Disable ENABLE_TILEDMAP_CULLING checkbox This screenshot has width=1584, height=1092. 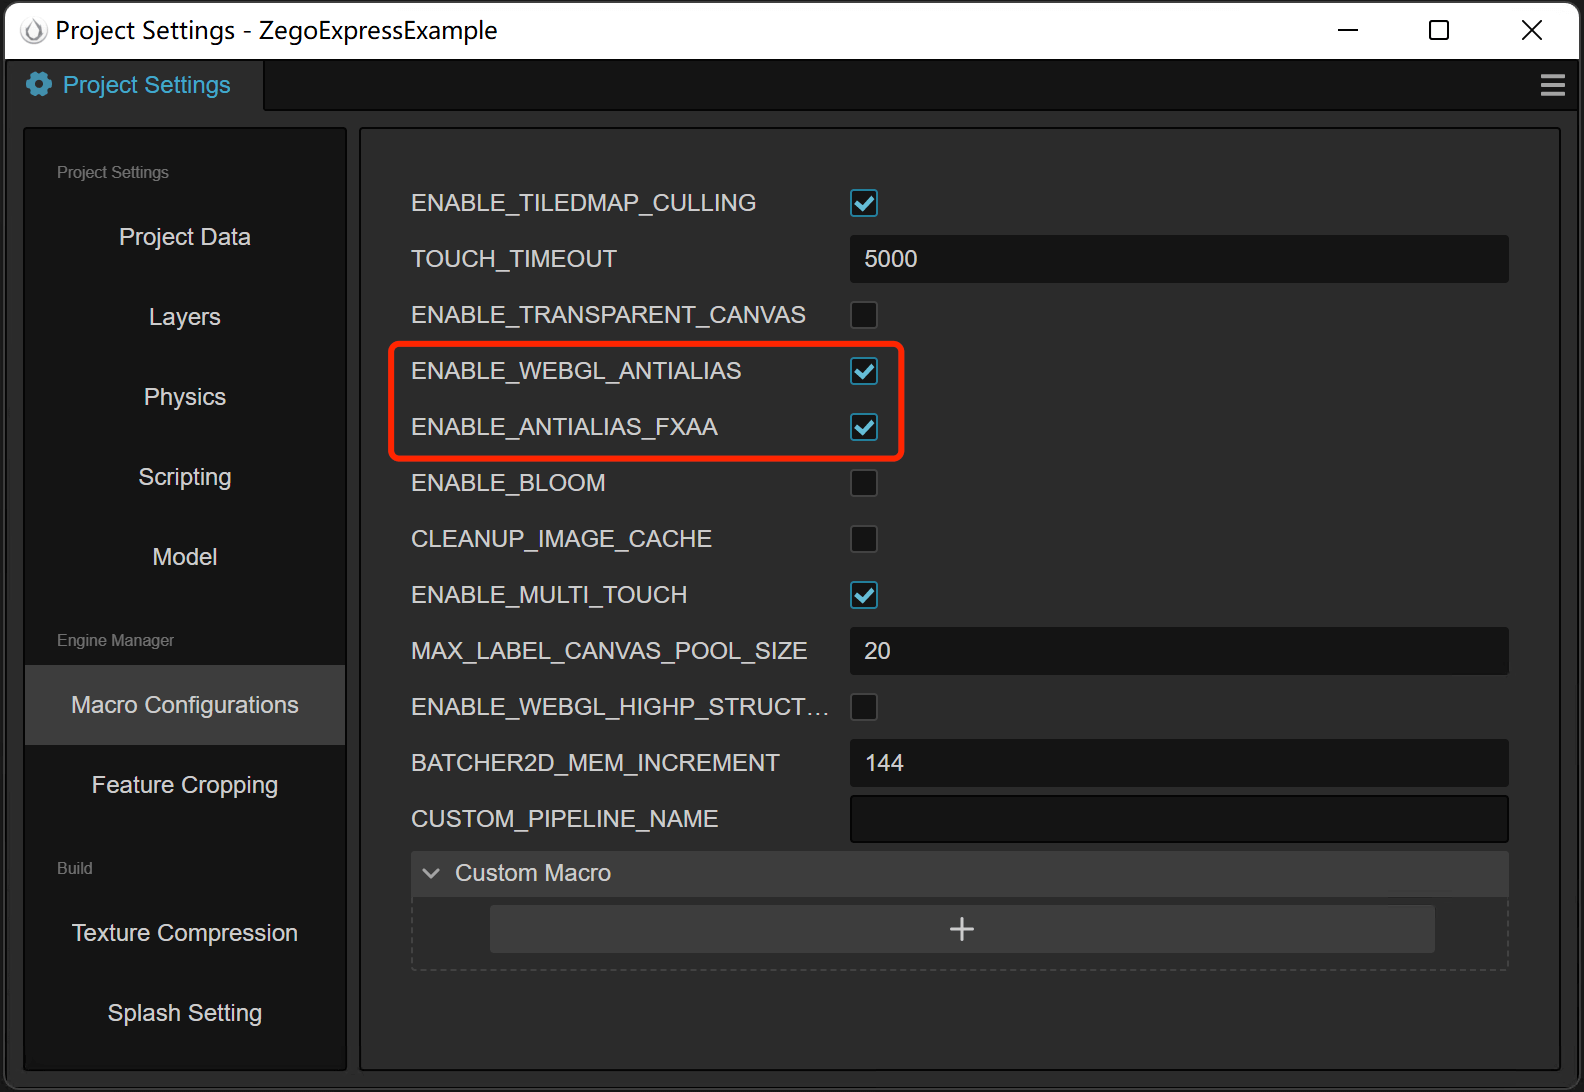pos(864,203)
